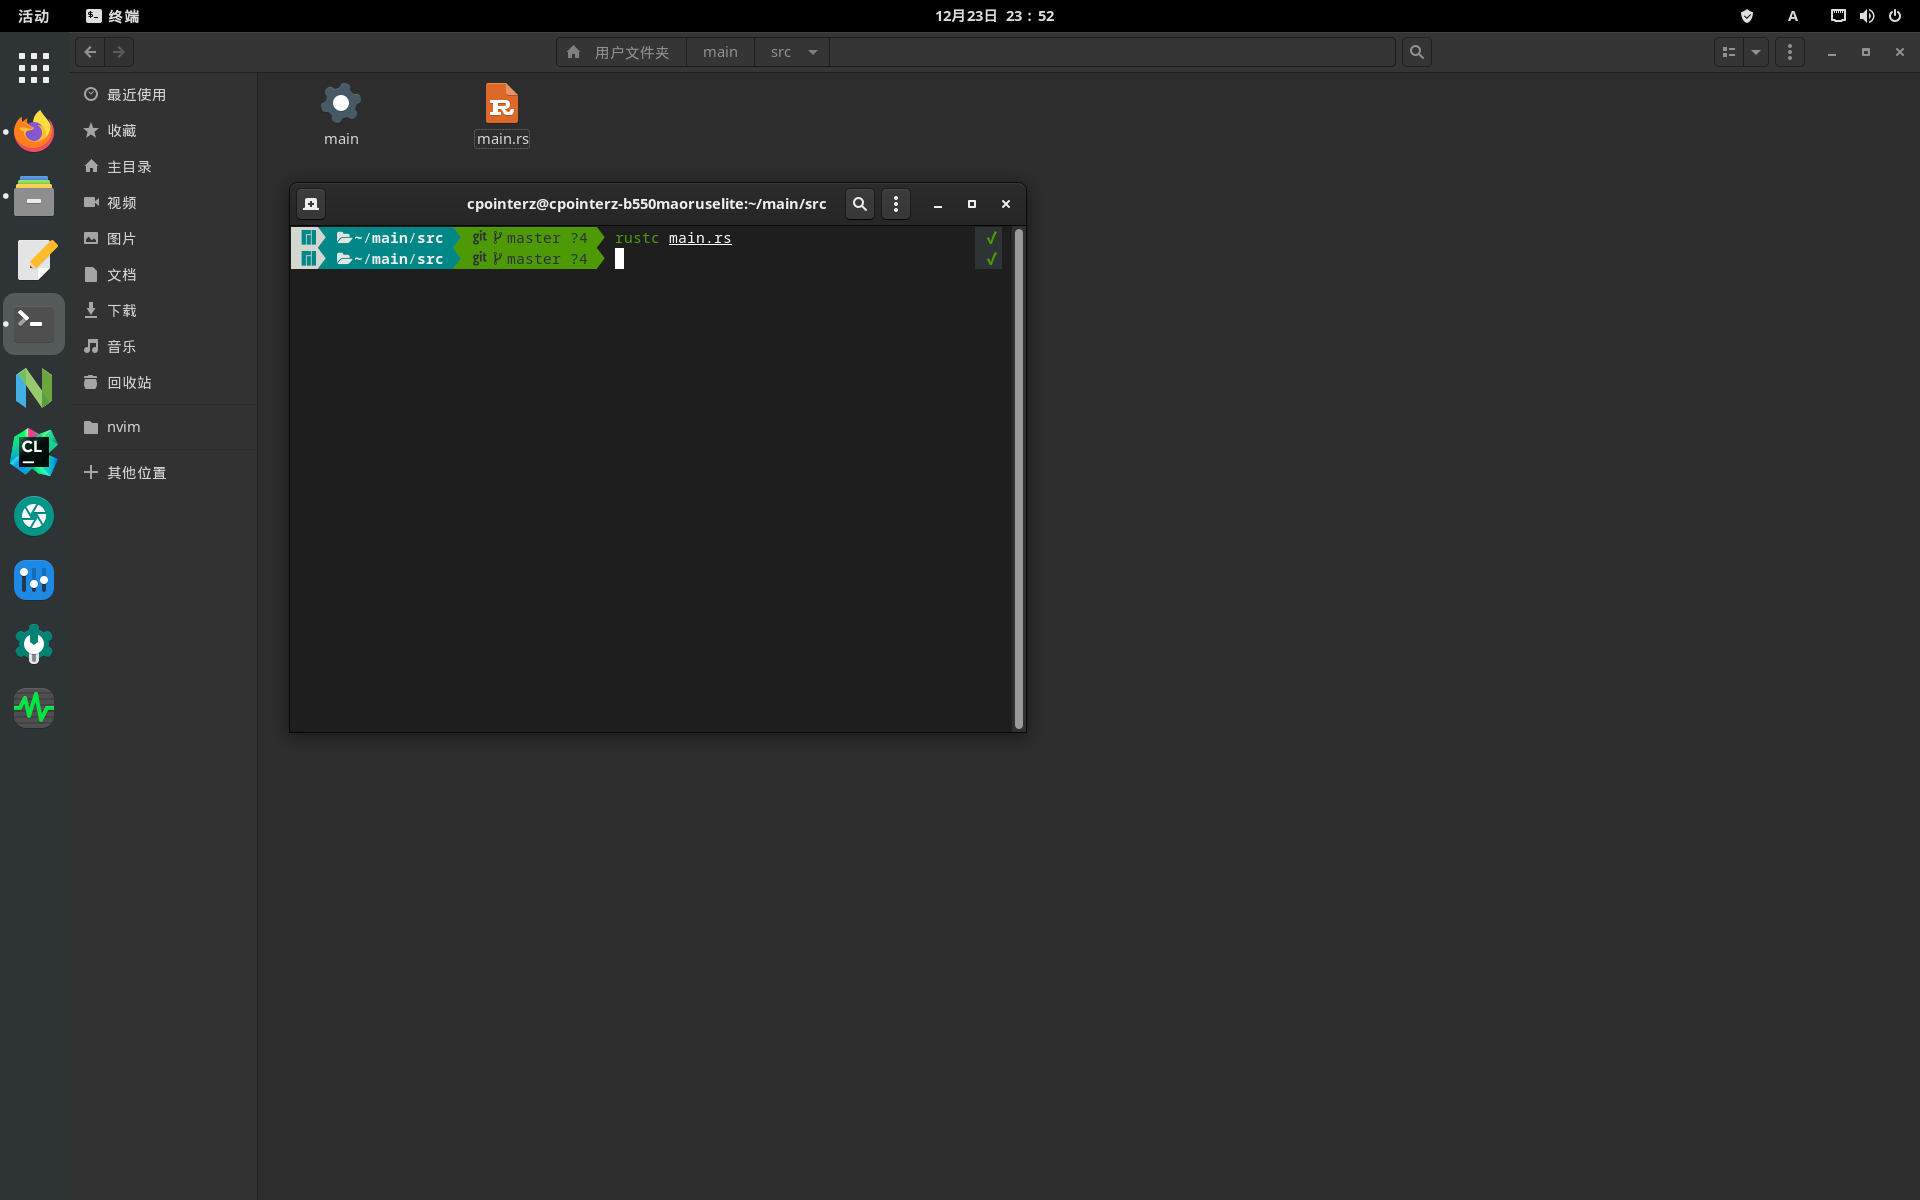The height and width of the screenshot is (1200, 1920).
Task: Click the terminal vertical scrollbar
Action: click(1018, 478)
